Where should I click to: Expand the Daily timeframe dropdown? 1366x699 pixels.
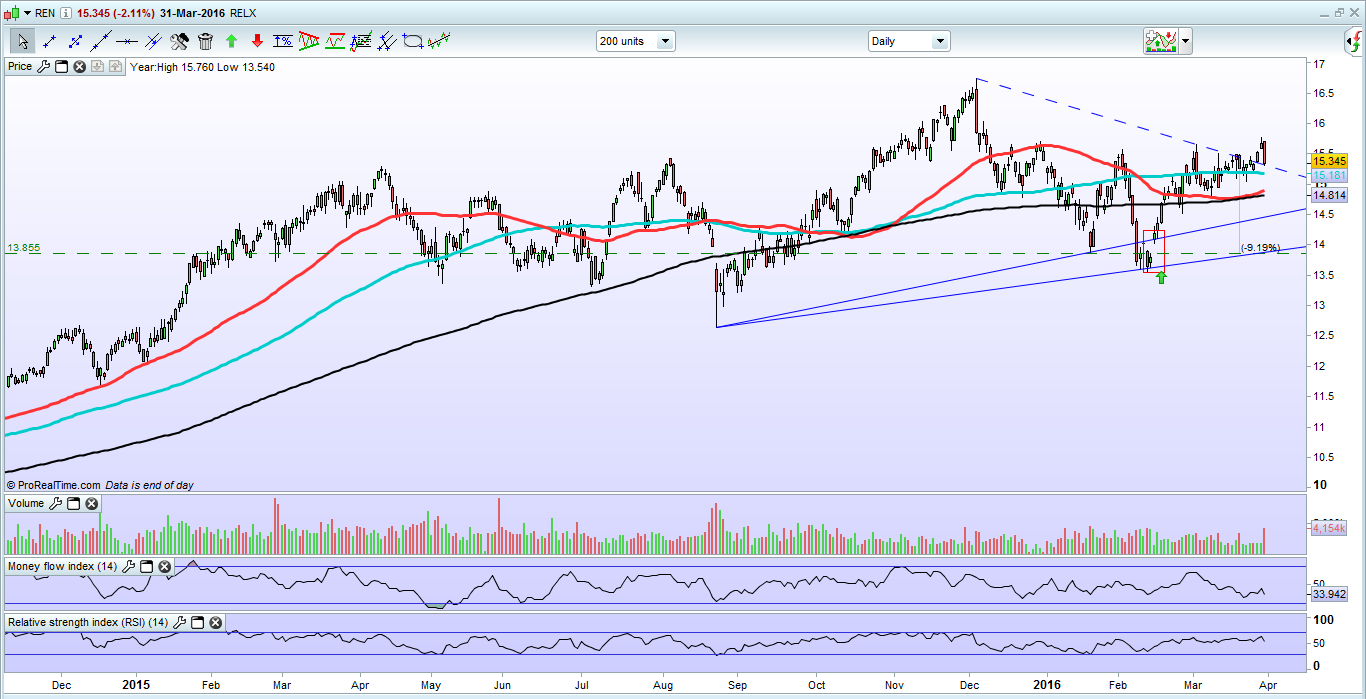coord(909,41)
